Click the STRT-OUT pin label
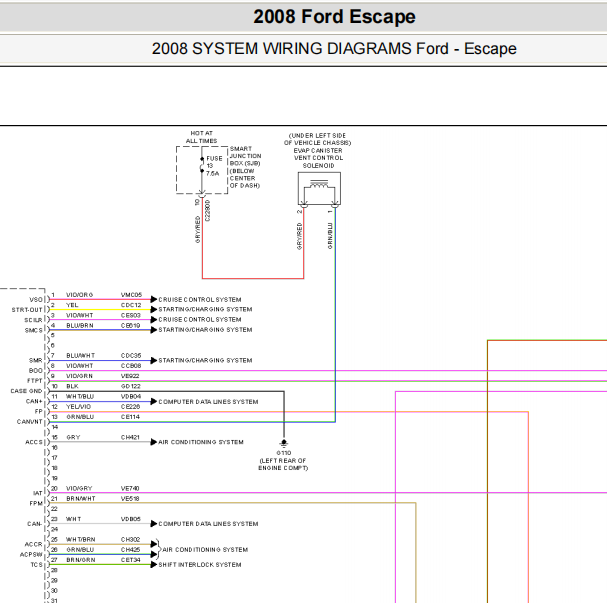The image size is (607, 603). (x=27, y=310)
